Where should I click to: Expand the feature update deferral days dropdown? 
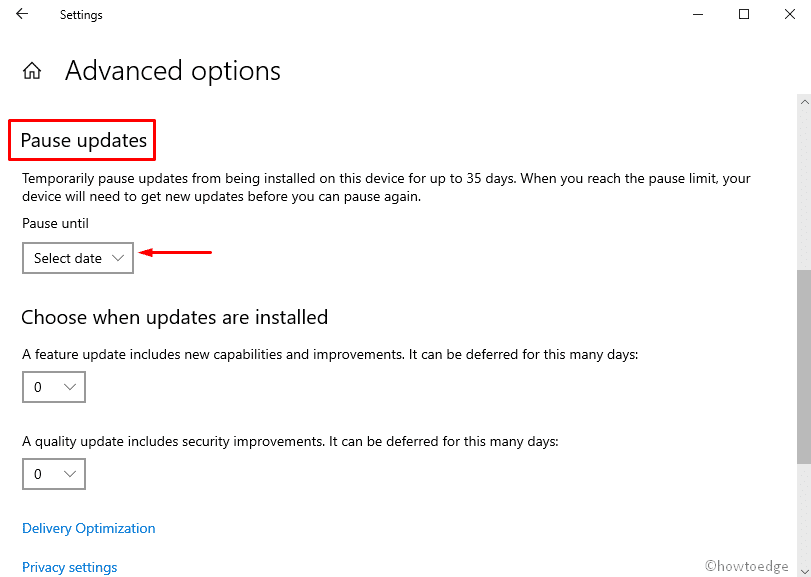pos(54,387)
